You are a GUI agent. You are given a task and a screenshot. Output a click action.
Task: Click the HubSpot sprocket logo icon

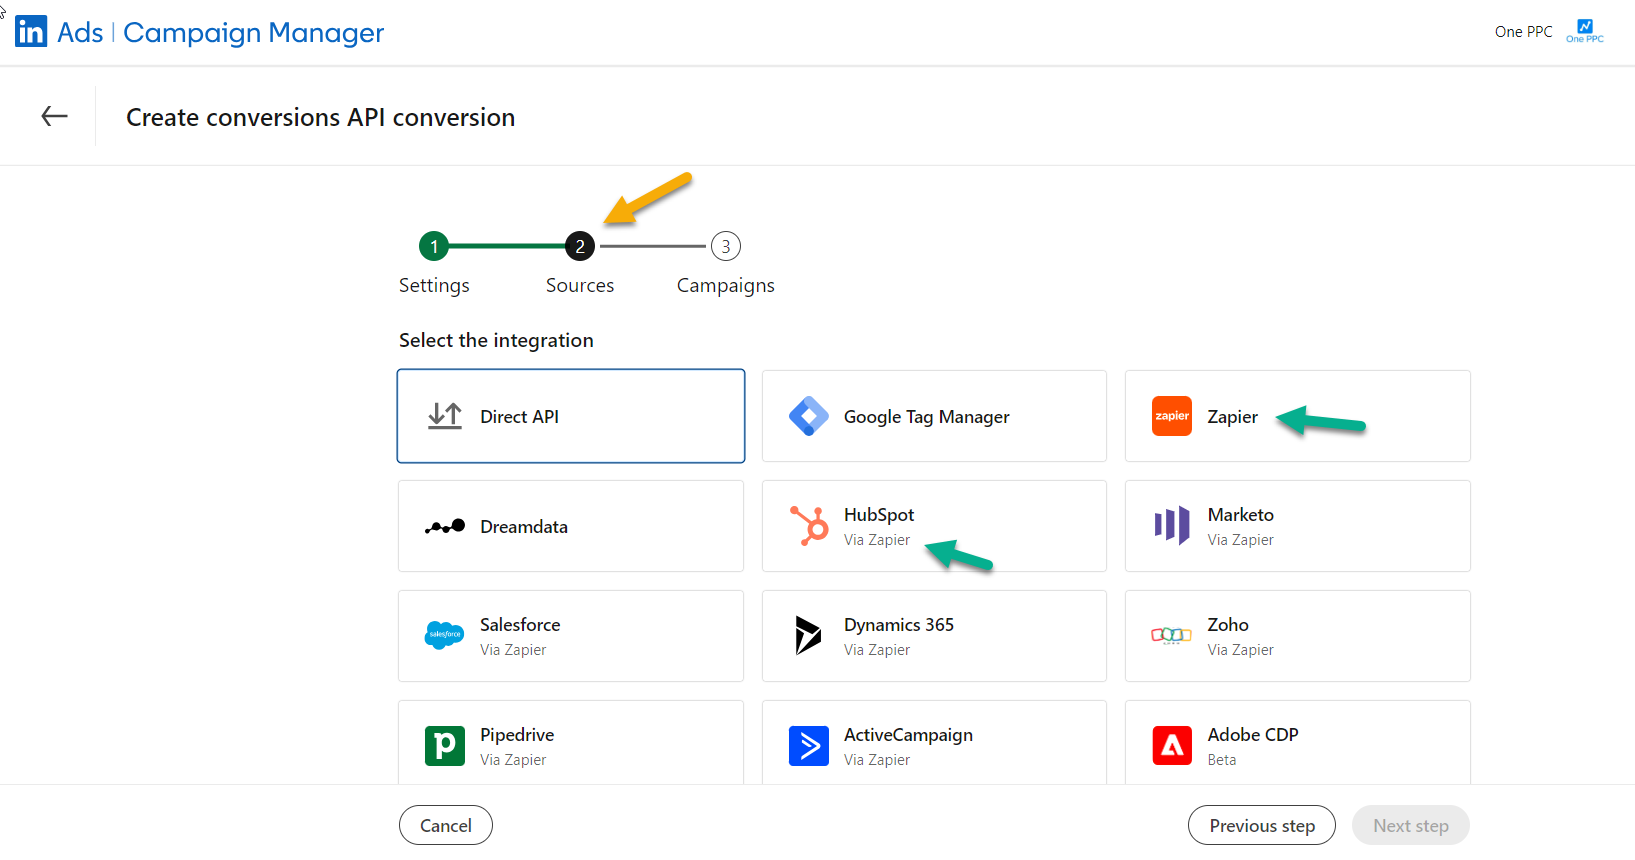(809, 526)
